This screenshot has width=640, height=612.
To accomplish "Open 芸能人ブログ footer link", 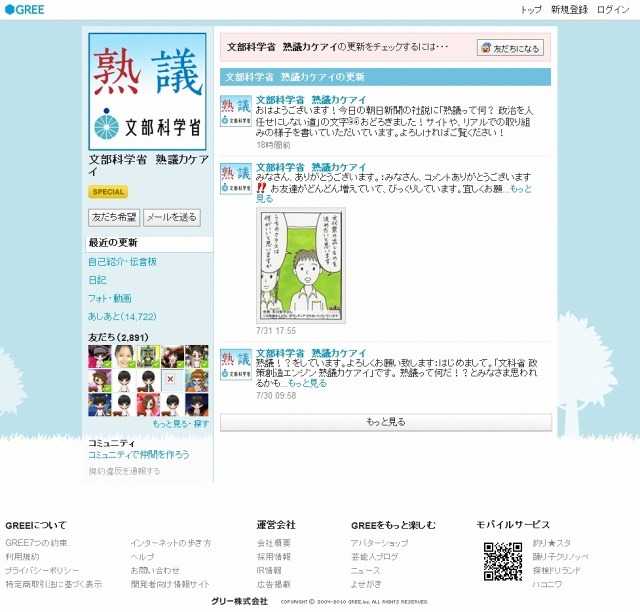I will [374, 557].
